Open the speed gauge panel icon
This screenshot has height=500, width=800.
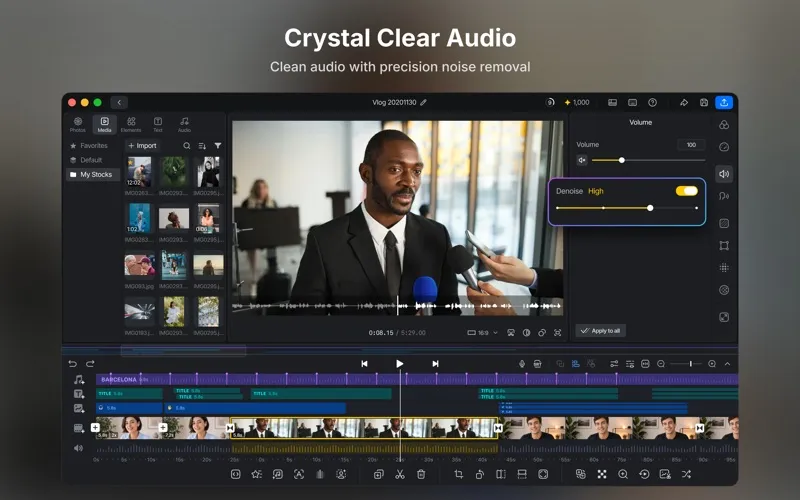[x=723, y=147]
